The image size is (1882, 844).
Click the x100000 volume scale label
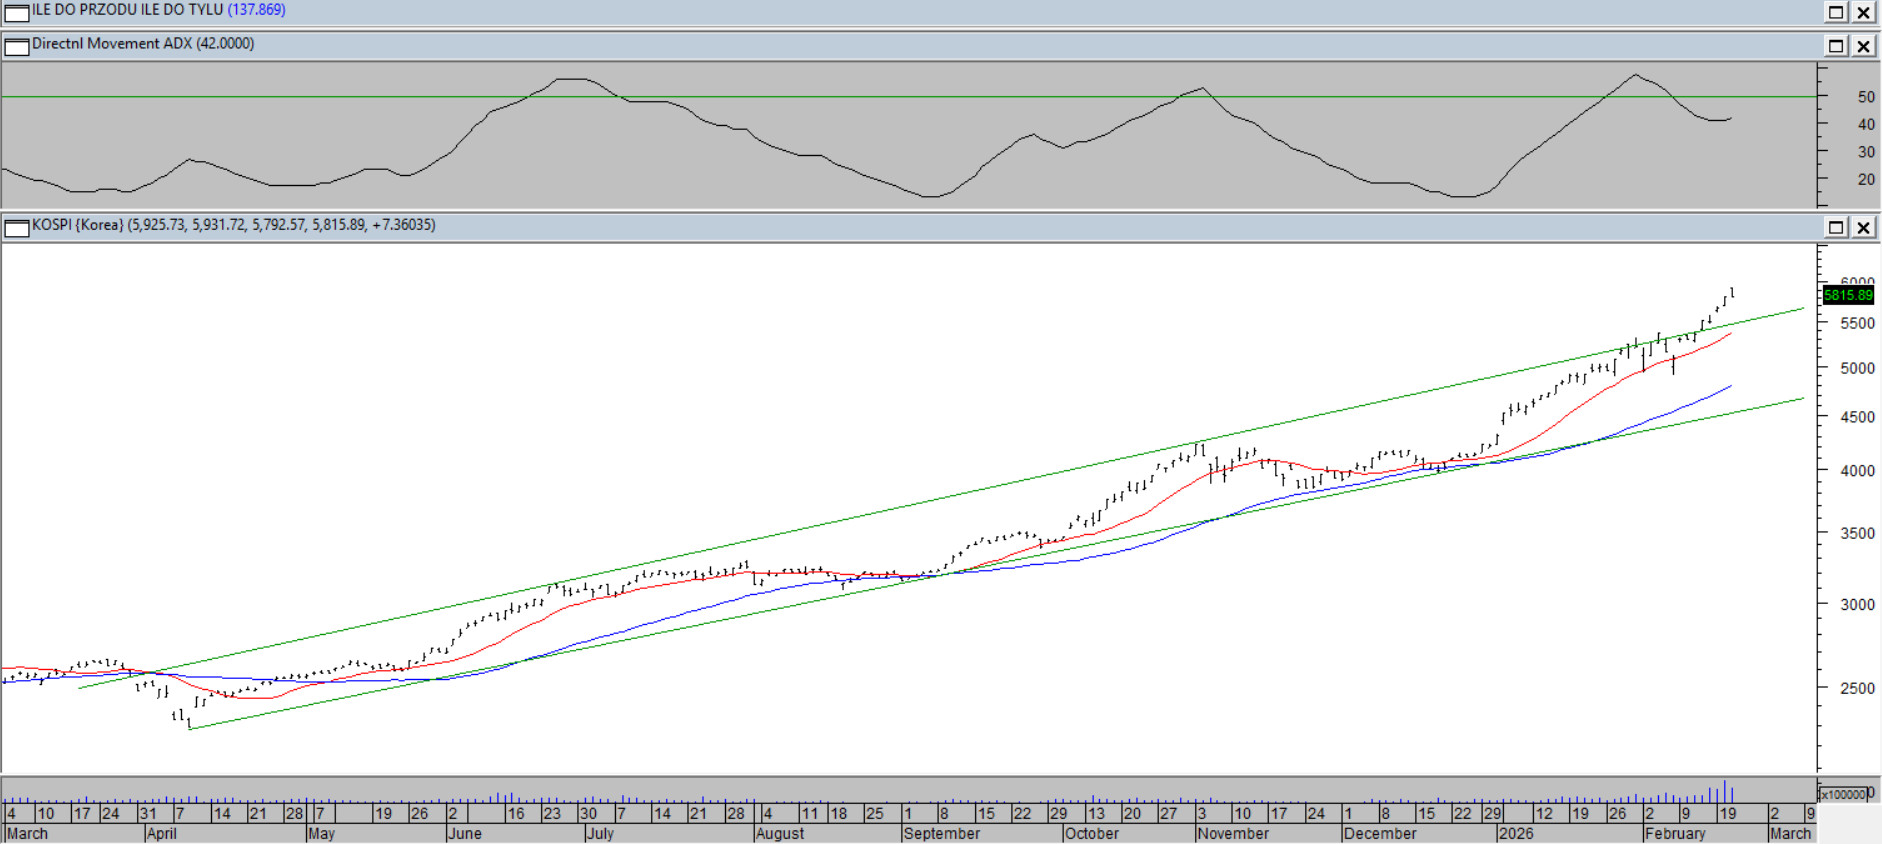(1843, 794)
